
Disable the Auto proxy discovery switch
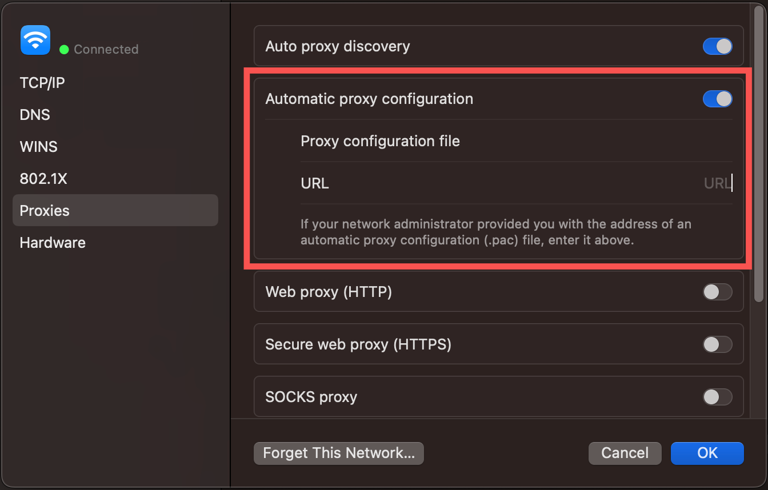coord(717,47)
